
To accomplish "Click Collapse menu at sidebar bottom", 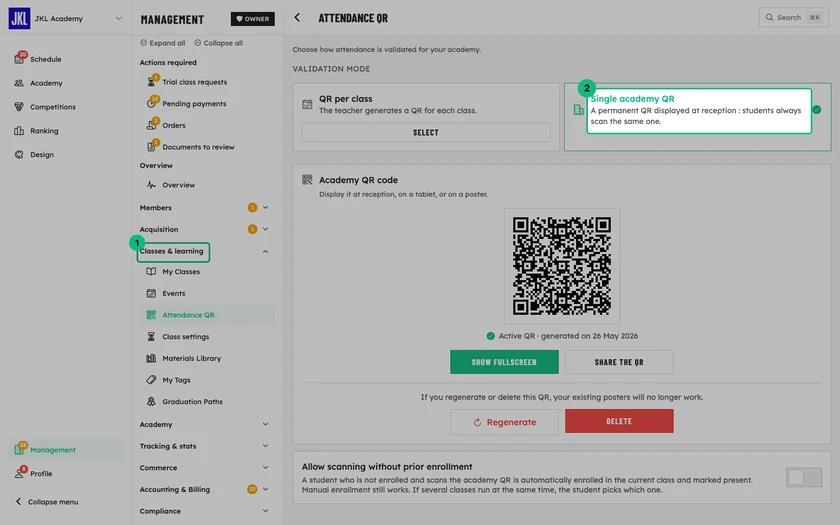I will 47,501.
